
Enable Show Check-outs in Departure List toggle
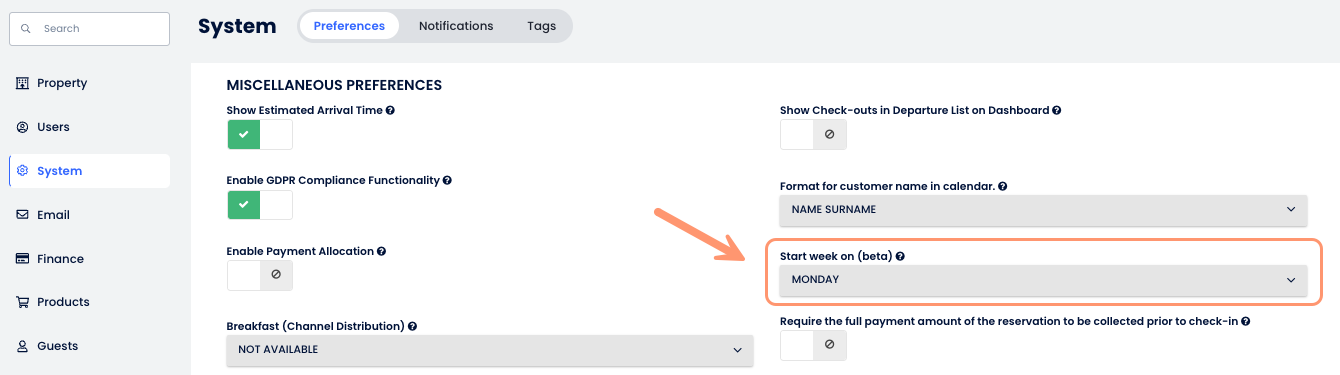coord(813,134)
